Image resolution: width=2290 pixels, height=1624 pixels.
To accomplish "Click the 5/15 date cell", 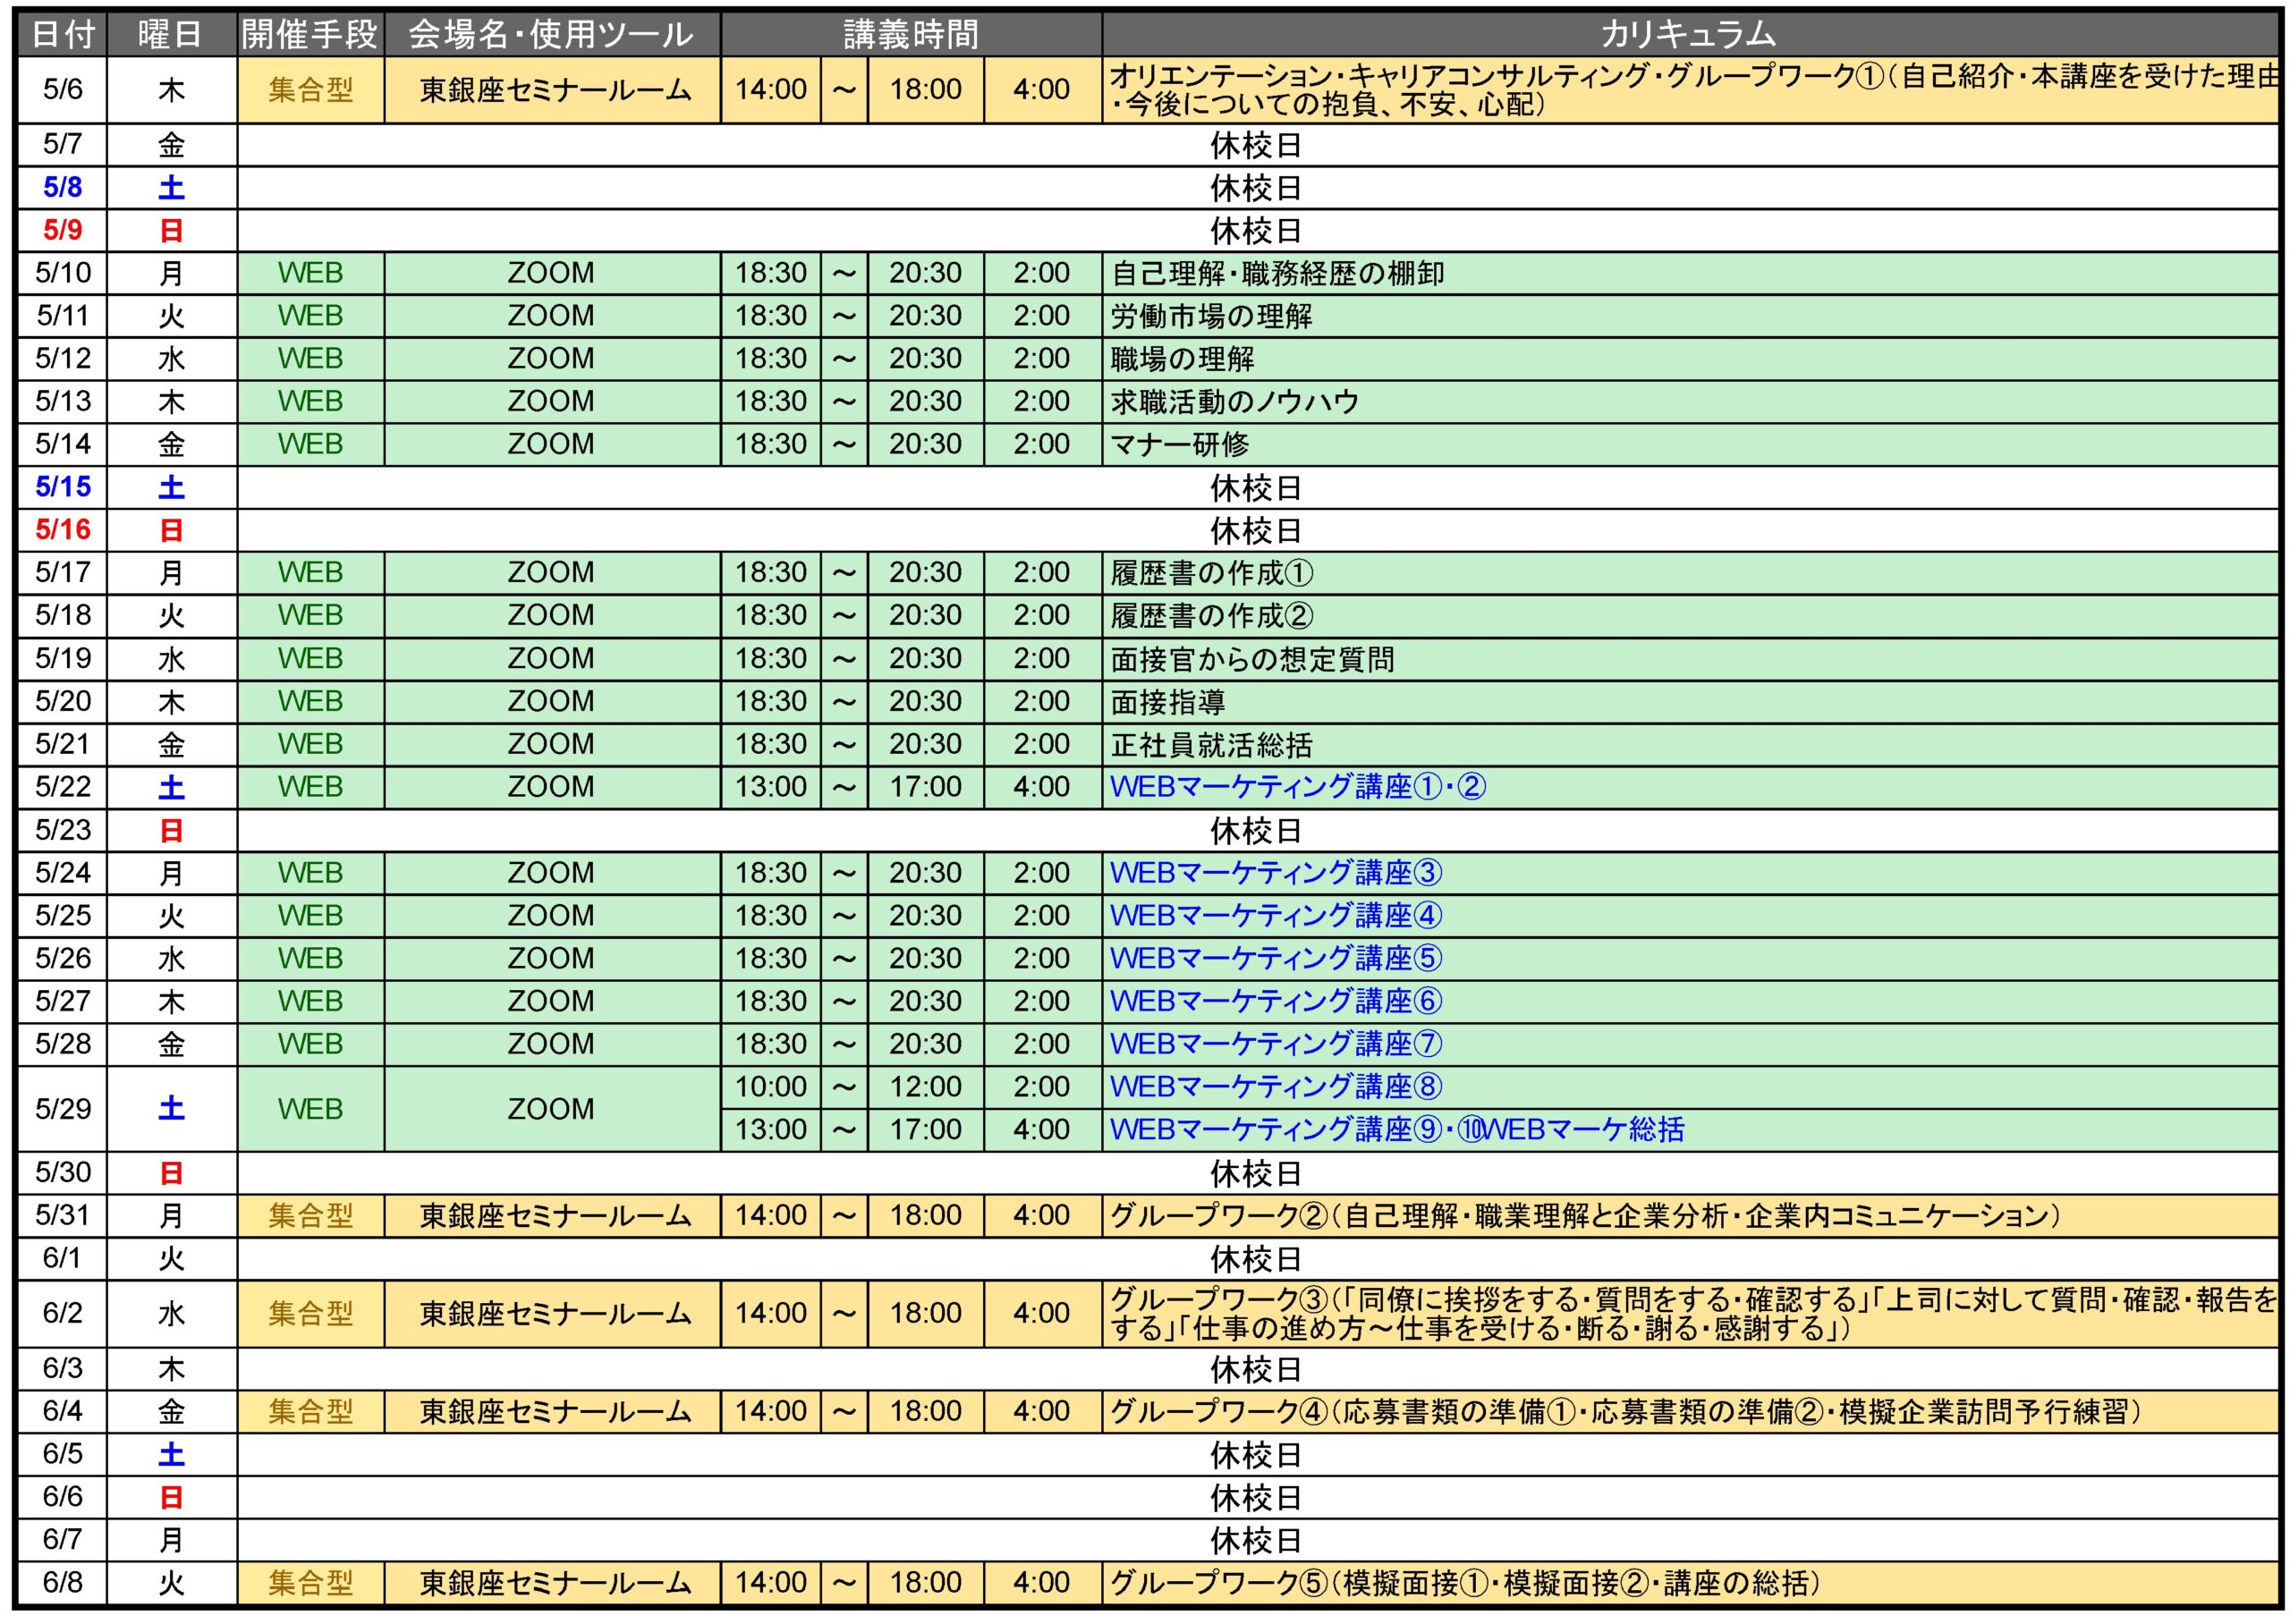I will point(62,487).
